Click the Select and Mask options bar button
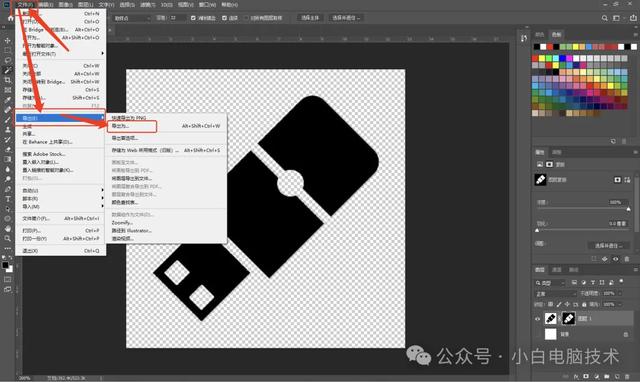Viewport: 640px width, 382px height. click(346, 18)
